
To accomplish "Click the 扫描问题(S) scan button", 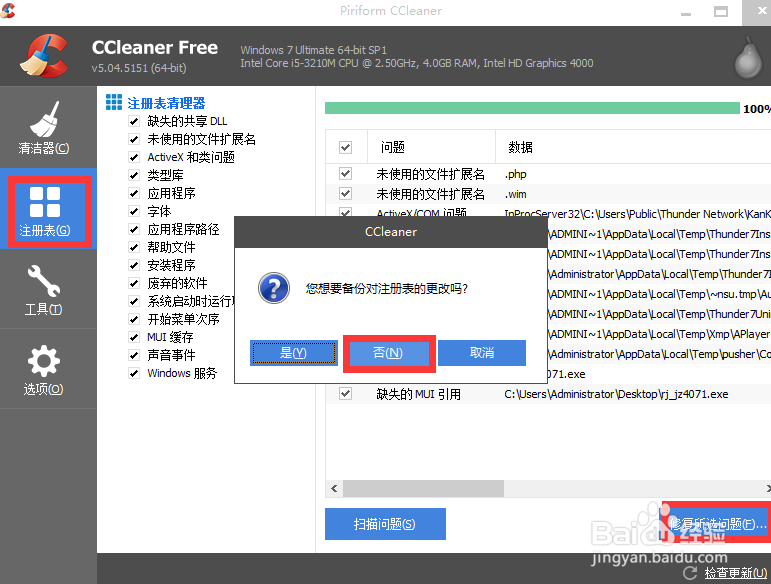I will point(385,524).
